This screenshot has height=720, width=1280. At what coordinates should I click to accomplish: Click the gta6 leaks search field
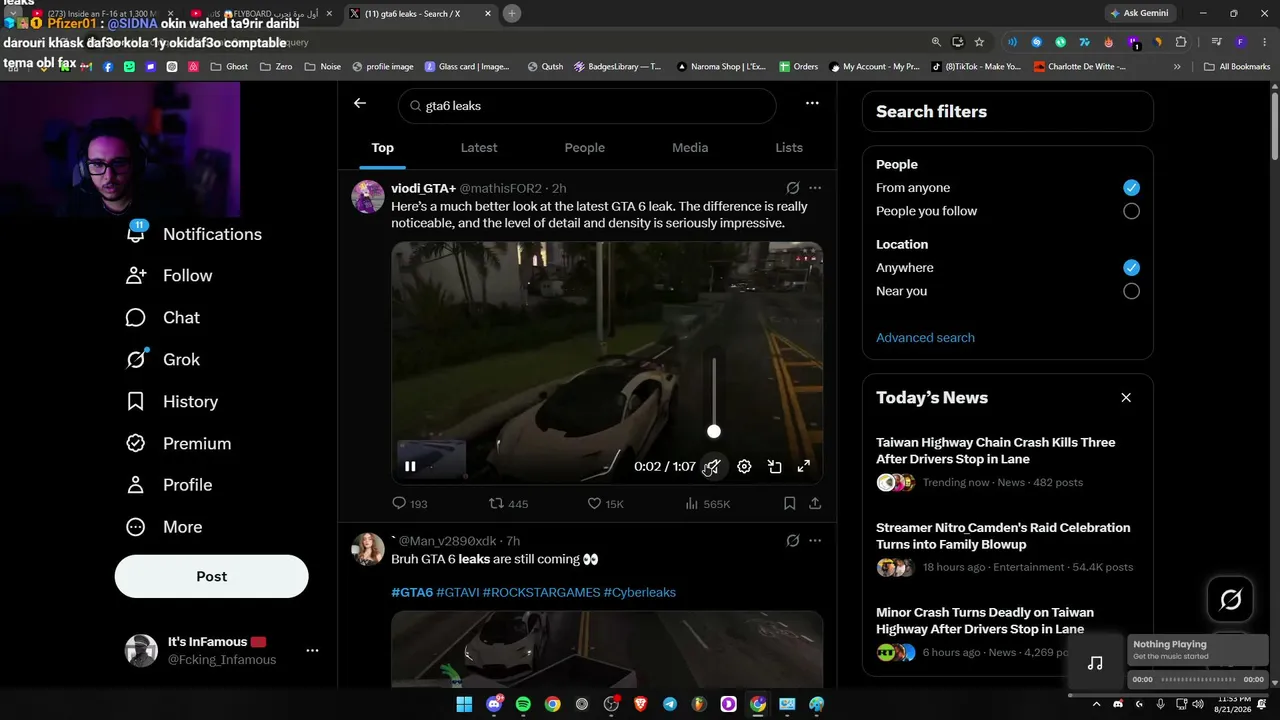tap(587, 105)
